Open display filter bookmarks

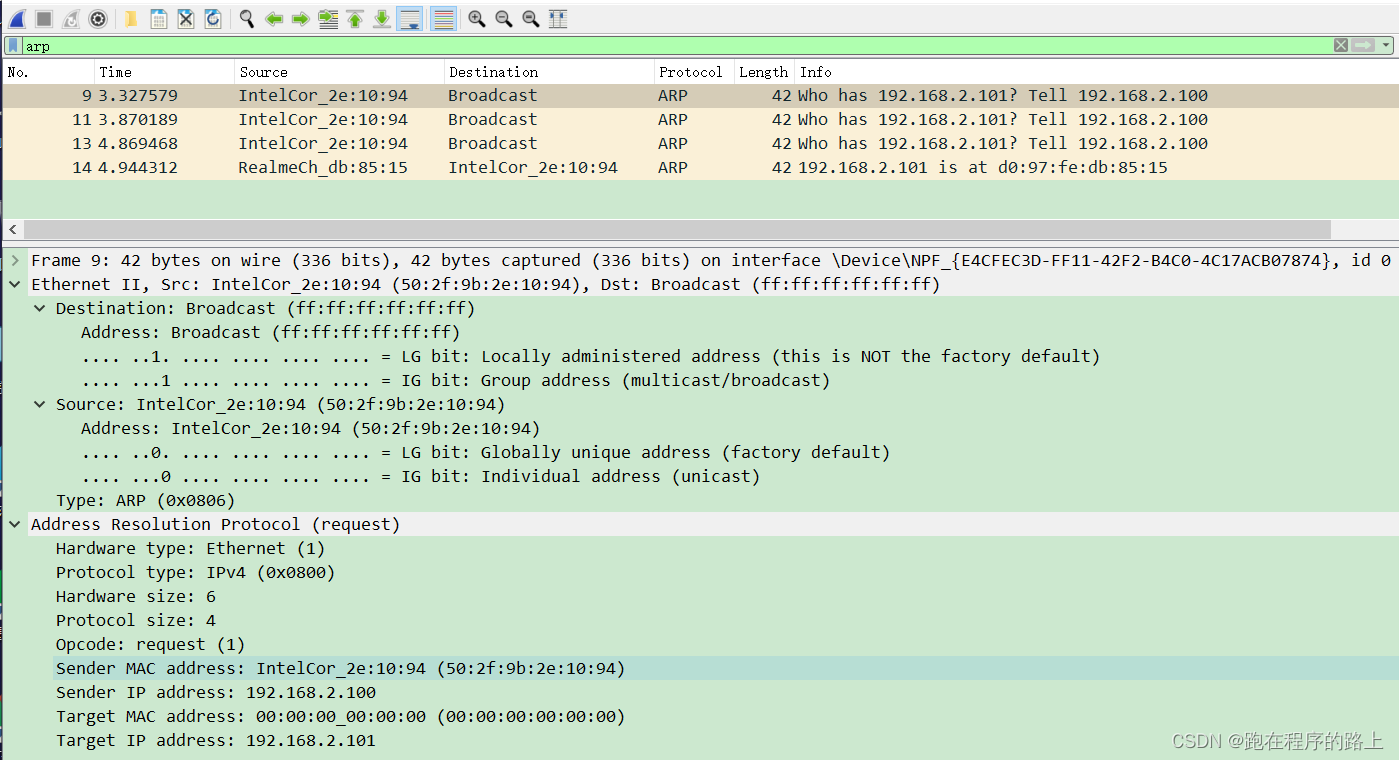(13, 46)
